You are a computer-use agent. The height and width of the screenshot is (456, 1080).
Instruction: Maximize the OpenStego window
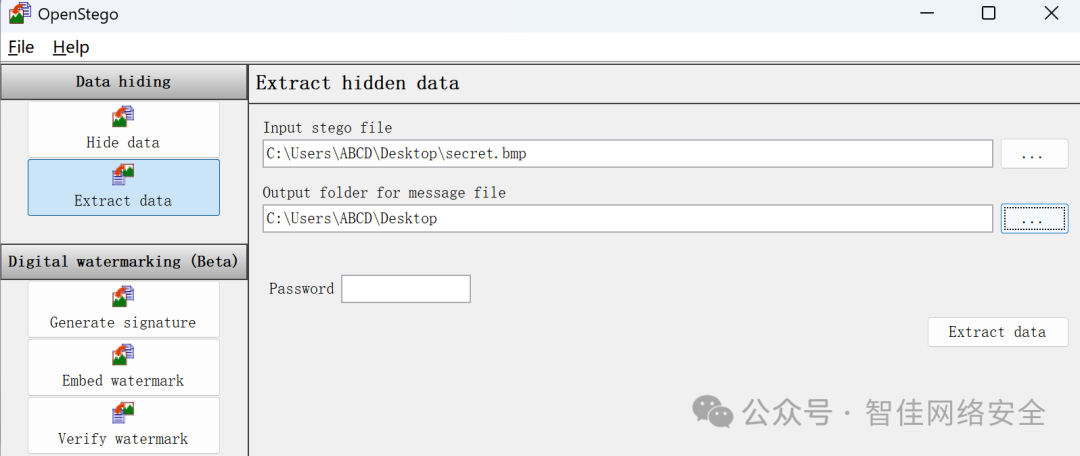point(988,14)
